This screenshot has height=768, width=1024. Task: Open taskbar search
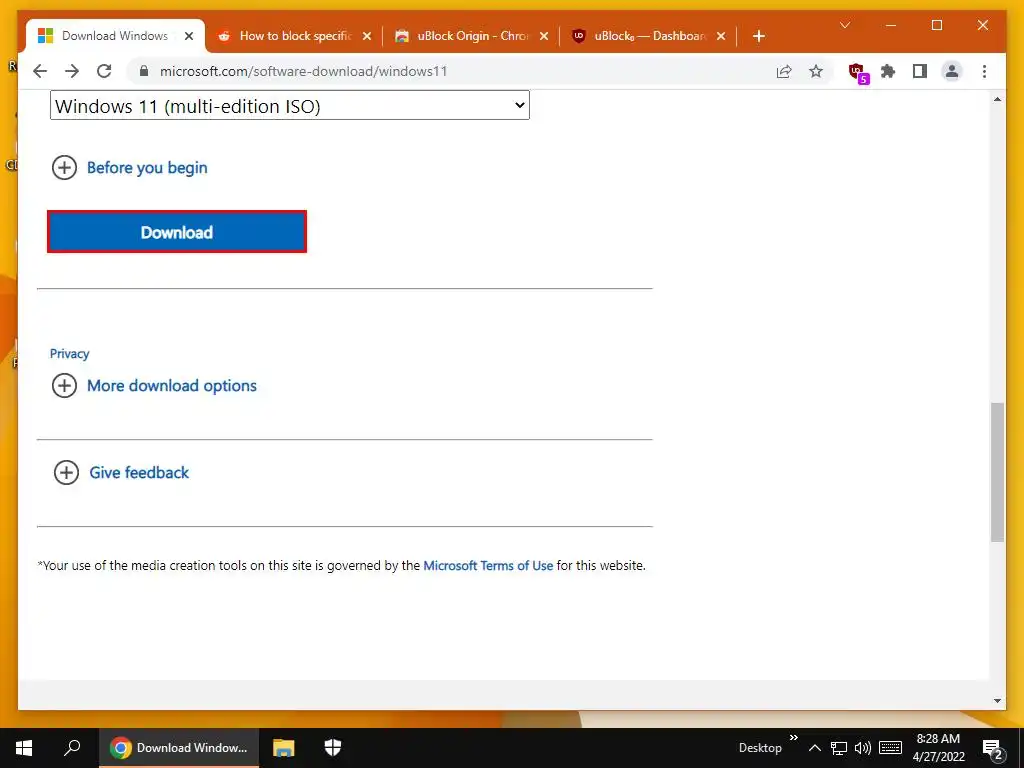72,748
